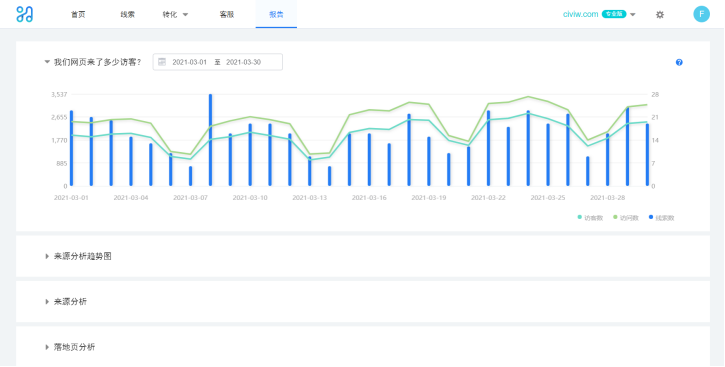This screenshot has width=725, height=367.
Task: Switch to the 线索 tab
Action: (128, 14)
